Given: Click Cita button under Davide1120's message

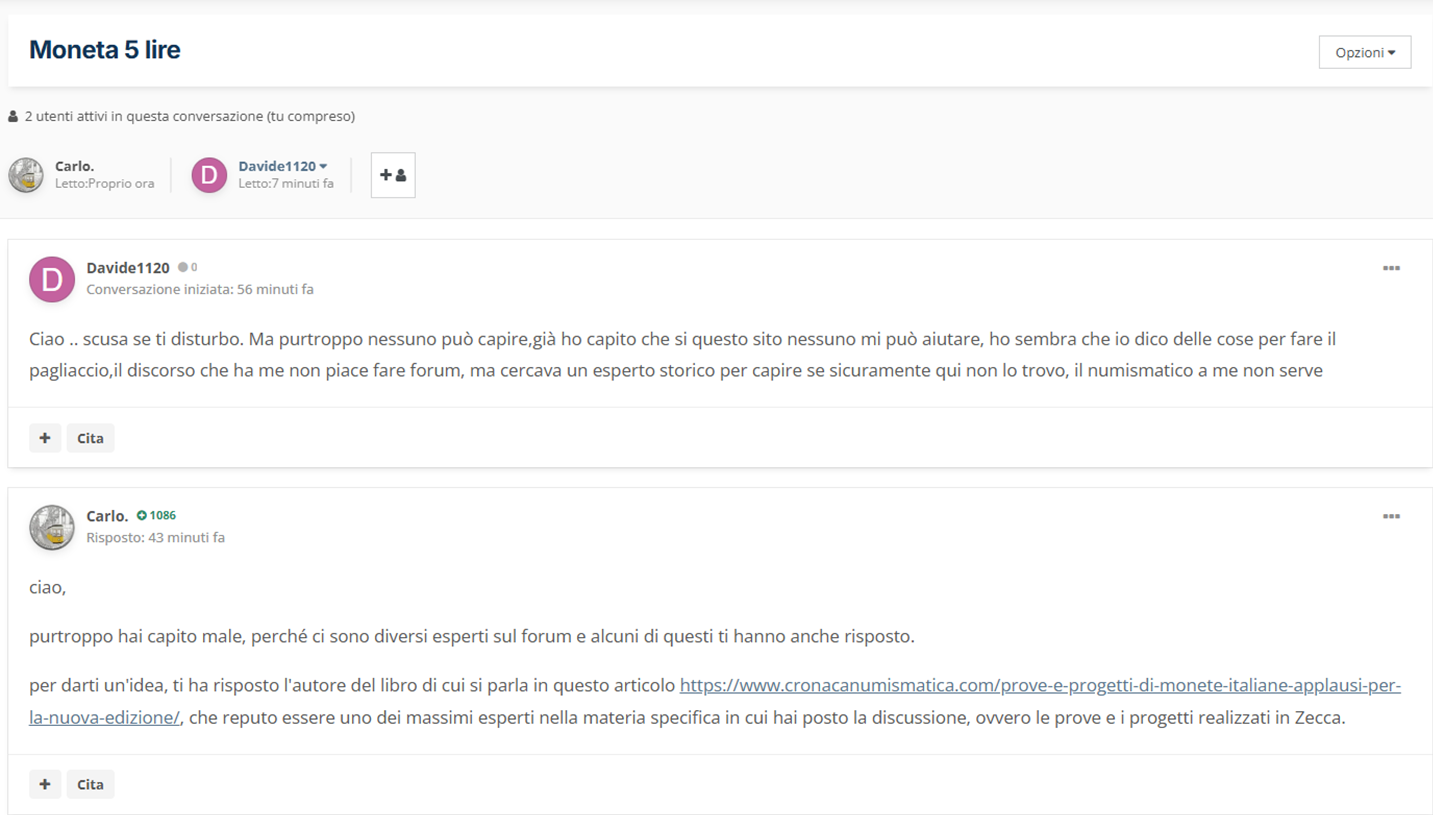Looking at the screenshot, I should (x=90, y=438).
